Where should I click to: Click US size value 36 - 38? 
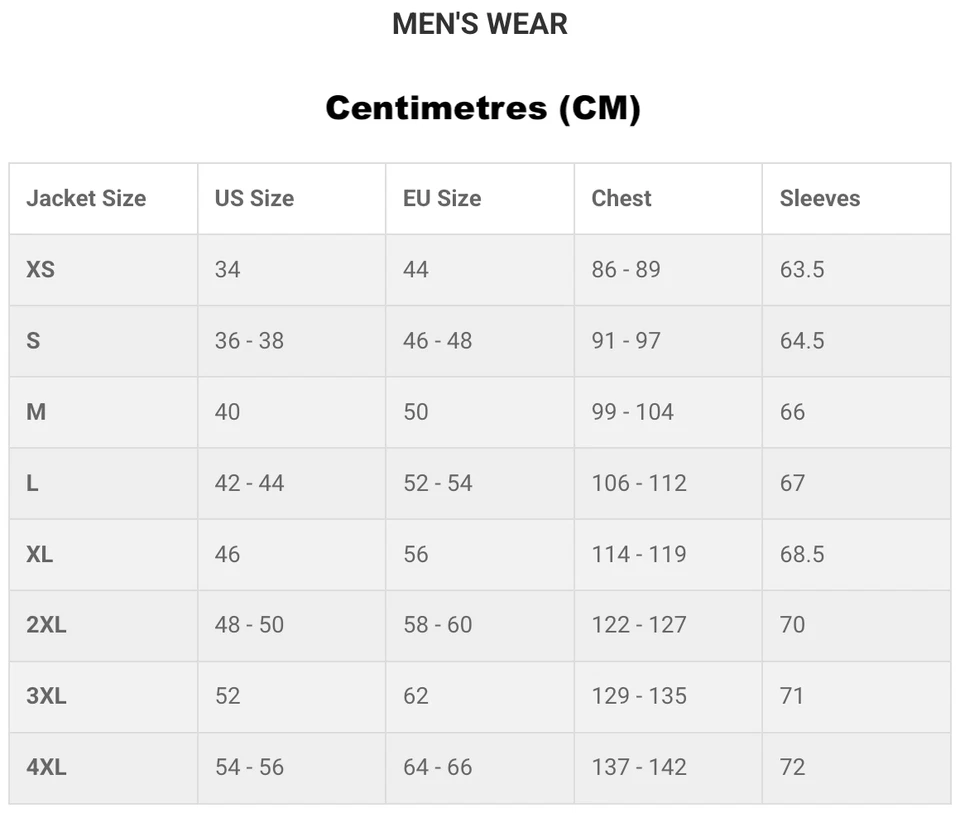pyautogui.click(x=249, y=341)
